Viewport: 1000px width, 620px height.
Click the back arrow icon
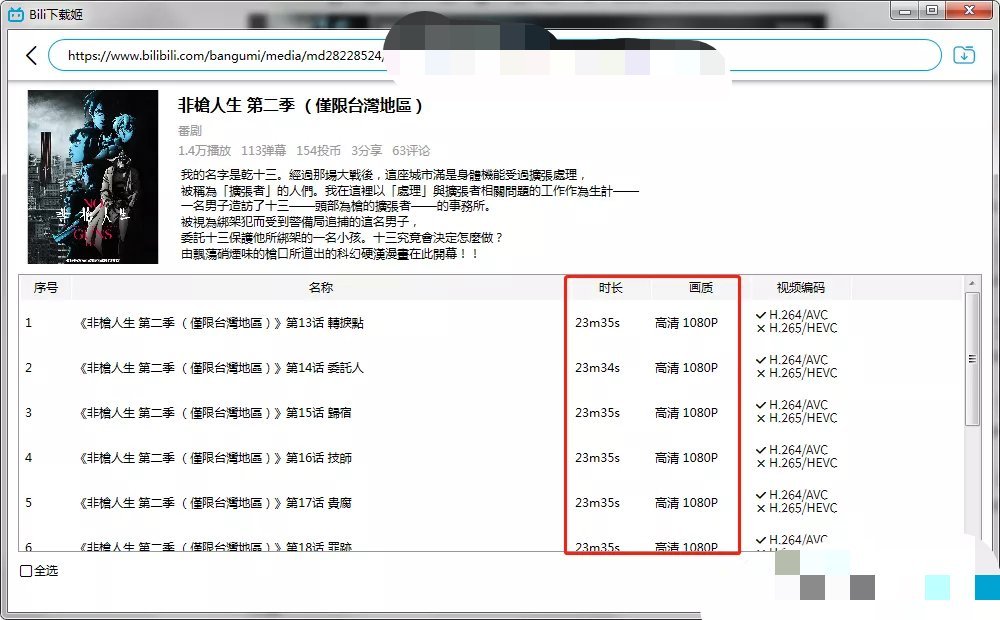[31, 55]
